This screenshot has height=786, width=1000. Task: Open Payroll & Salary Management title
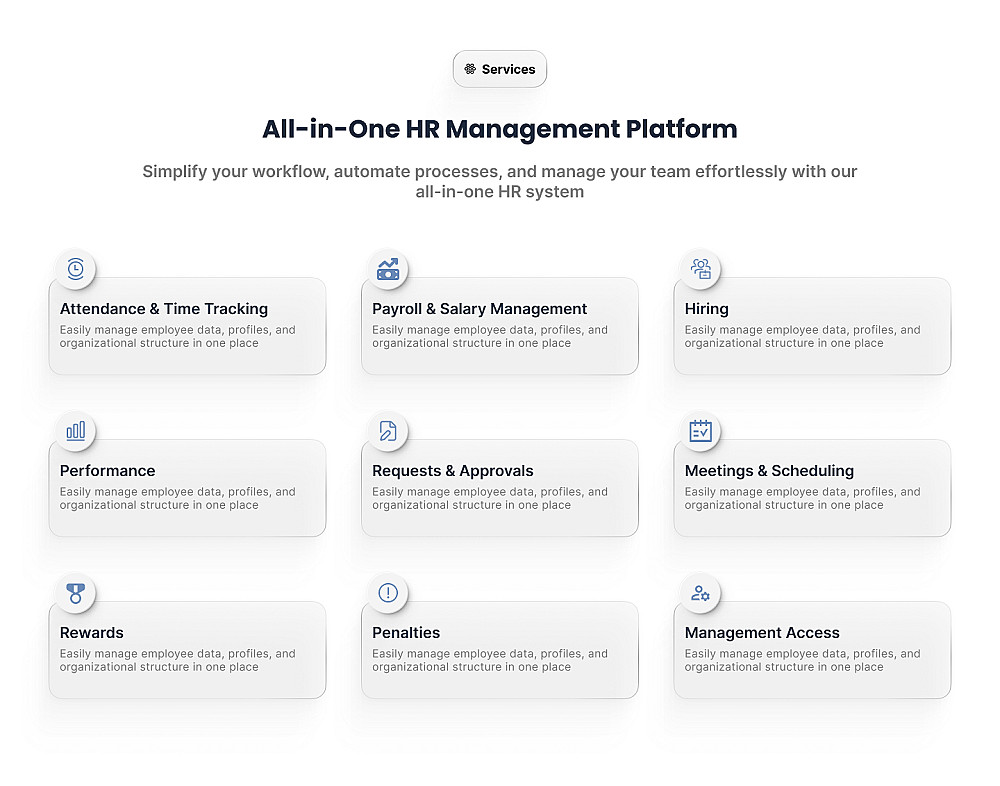480,309
